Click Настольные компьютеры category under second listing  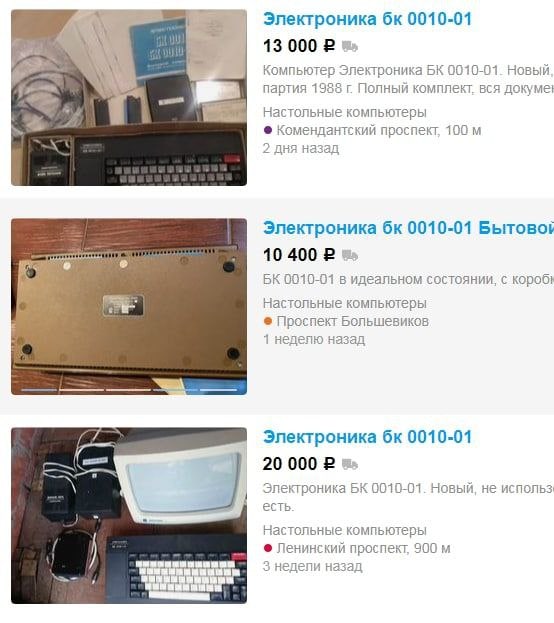click(x=345, y=303)
